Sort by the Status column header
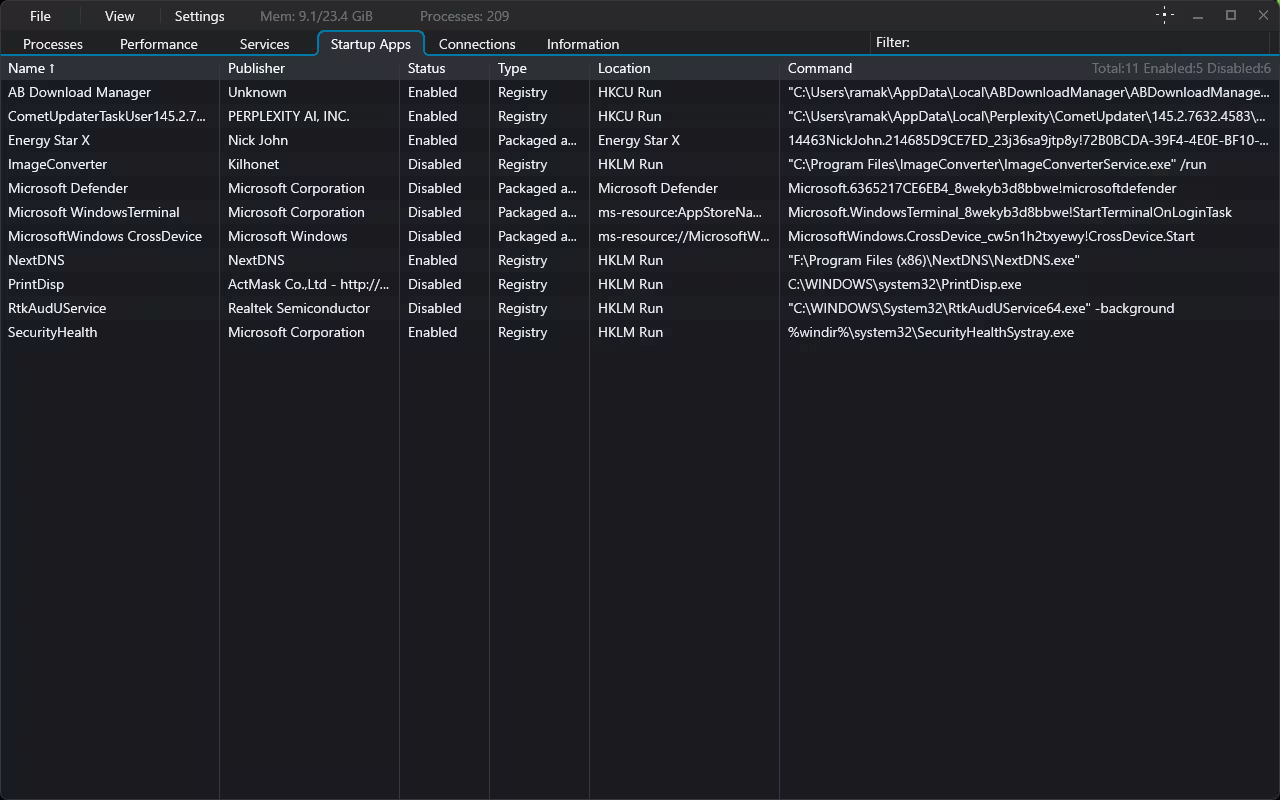Screen dimensions: 1280x800 click(x=445, y=68)
